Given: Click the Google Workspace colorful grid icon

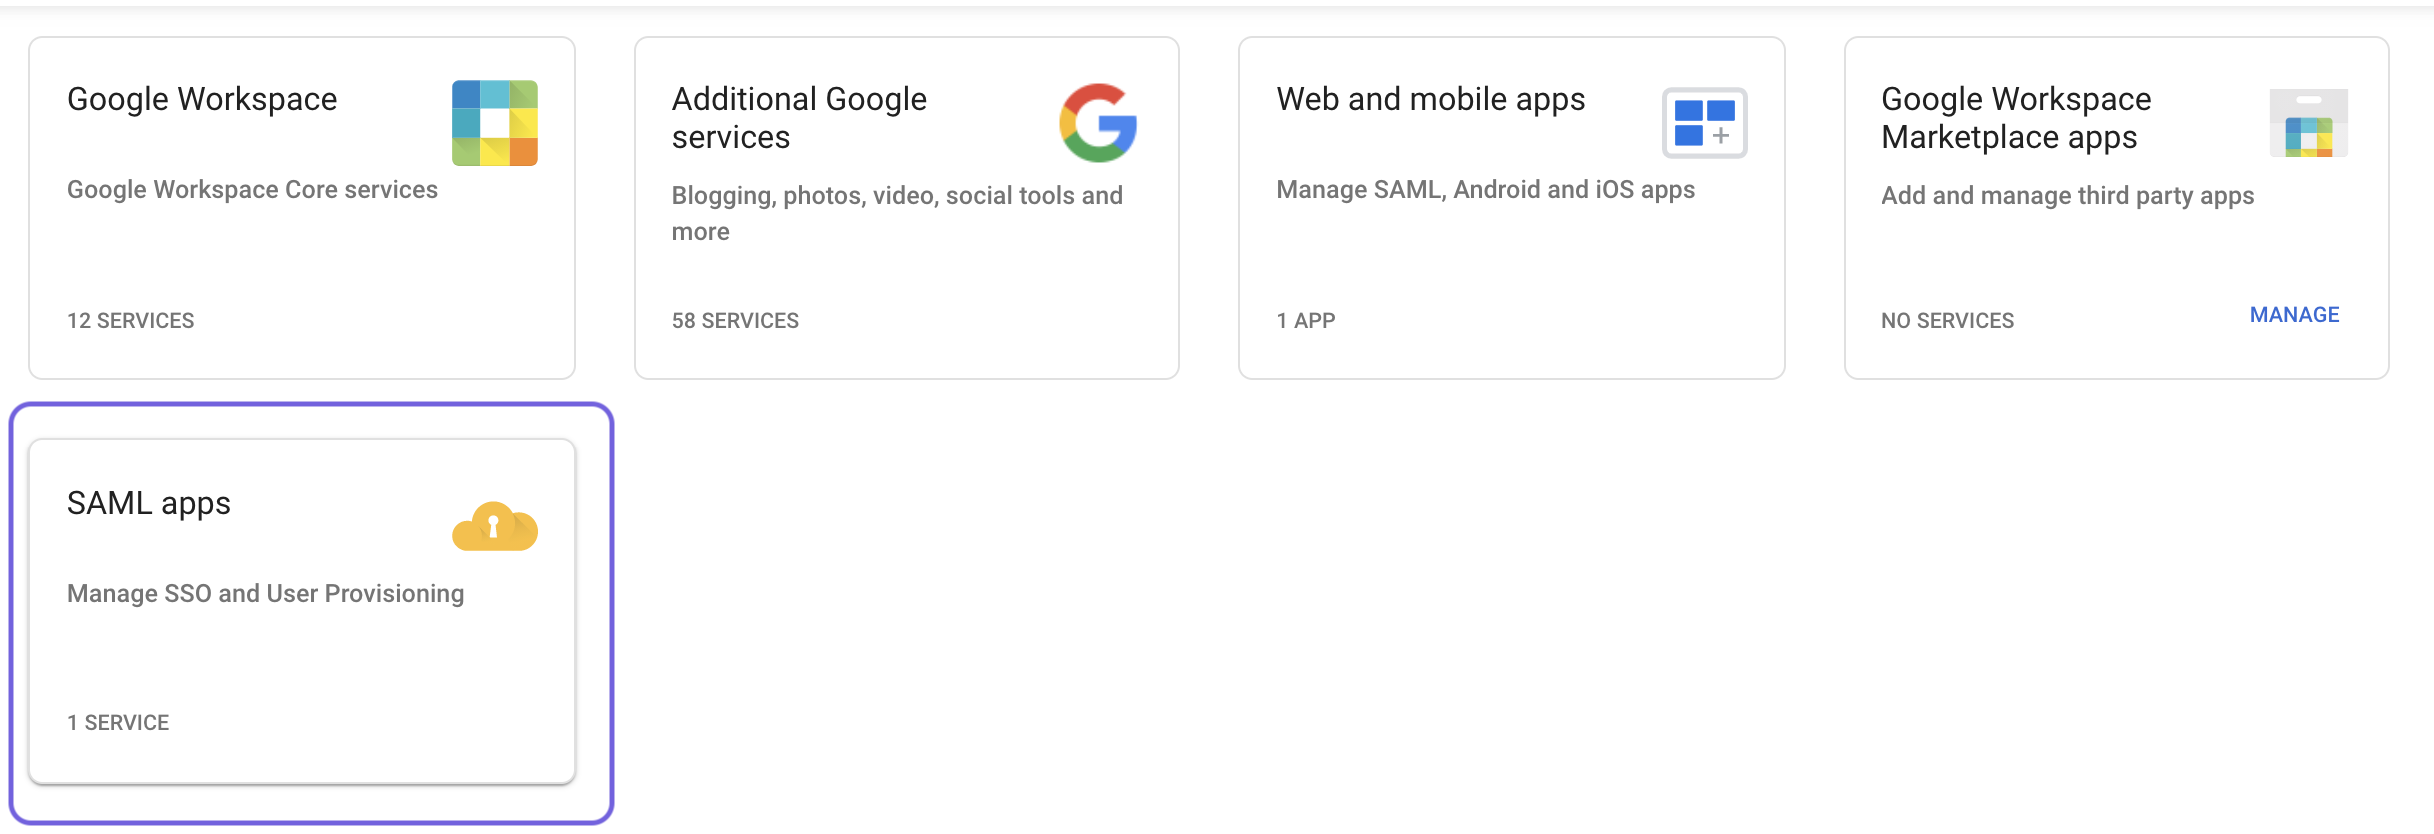Looking at the screenshot, I should 494,123.
